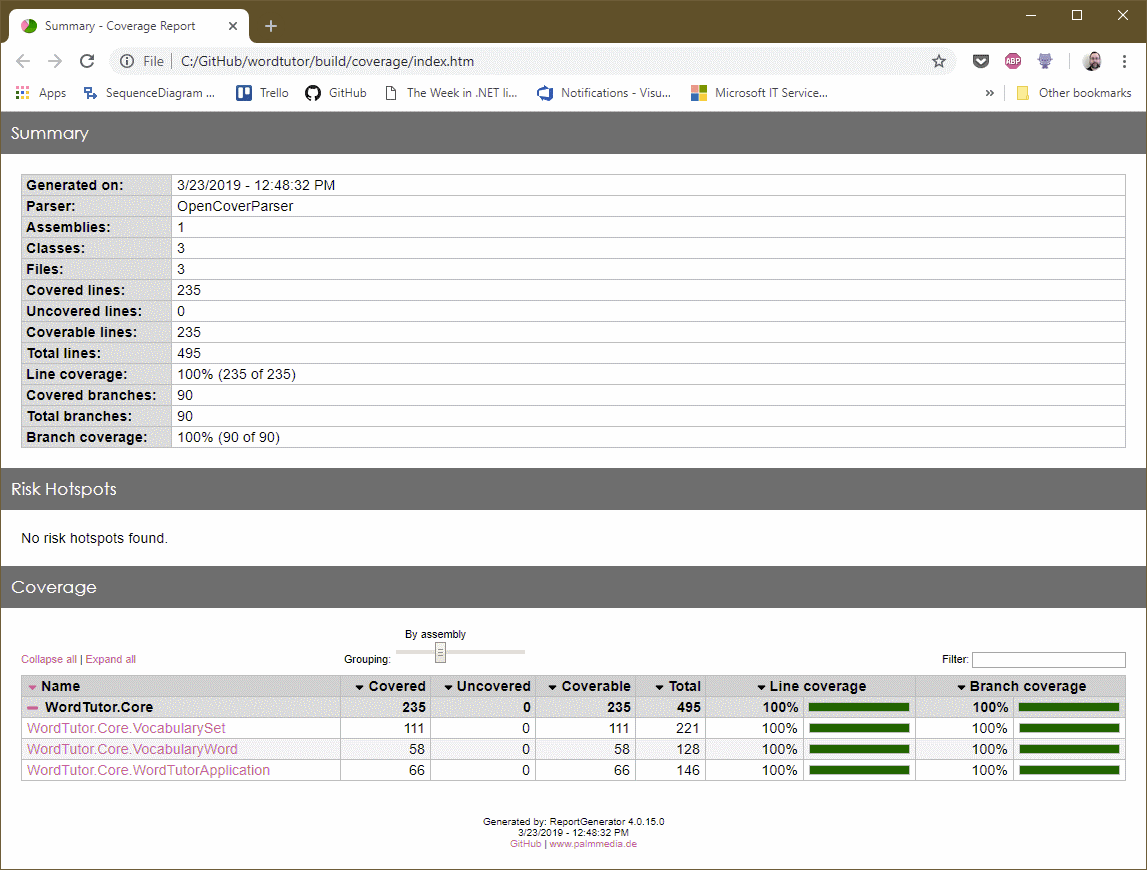Image resolution: width=1147 pixels, height=870 pixels.
Task: Click Collapse all link
Action: click(x=48, y=659)
